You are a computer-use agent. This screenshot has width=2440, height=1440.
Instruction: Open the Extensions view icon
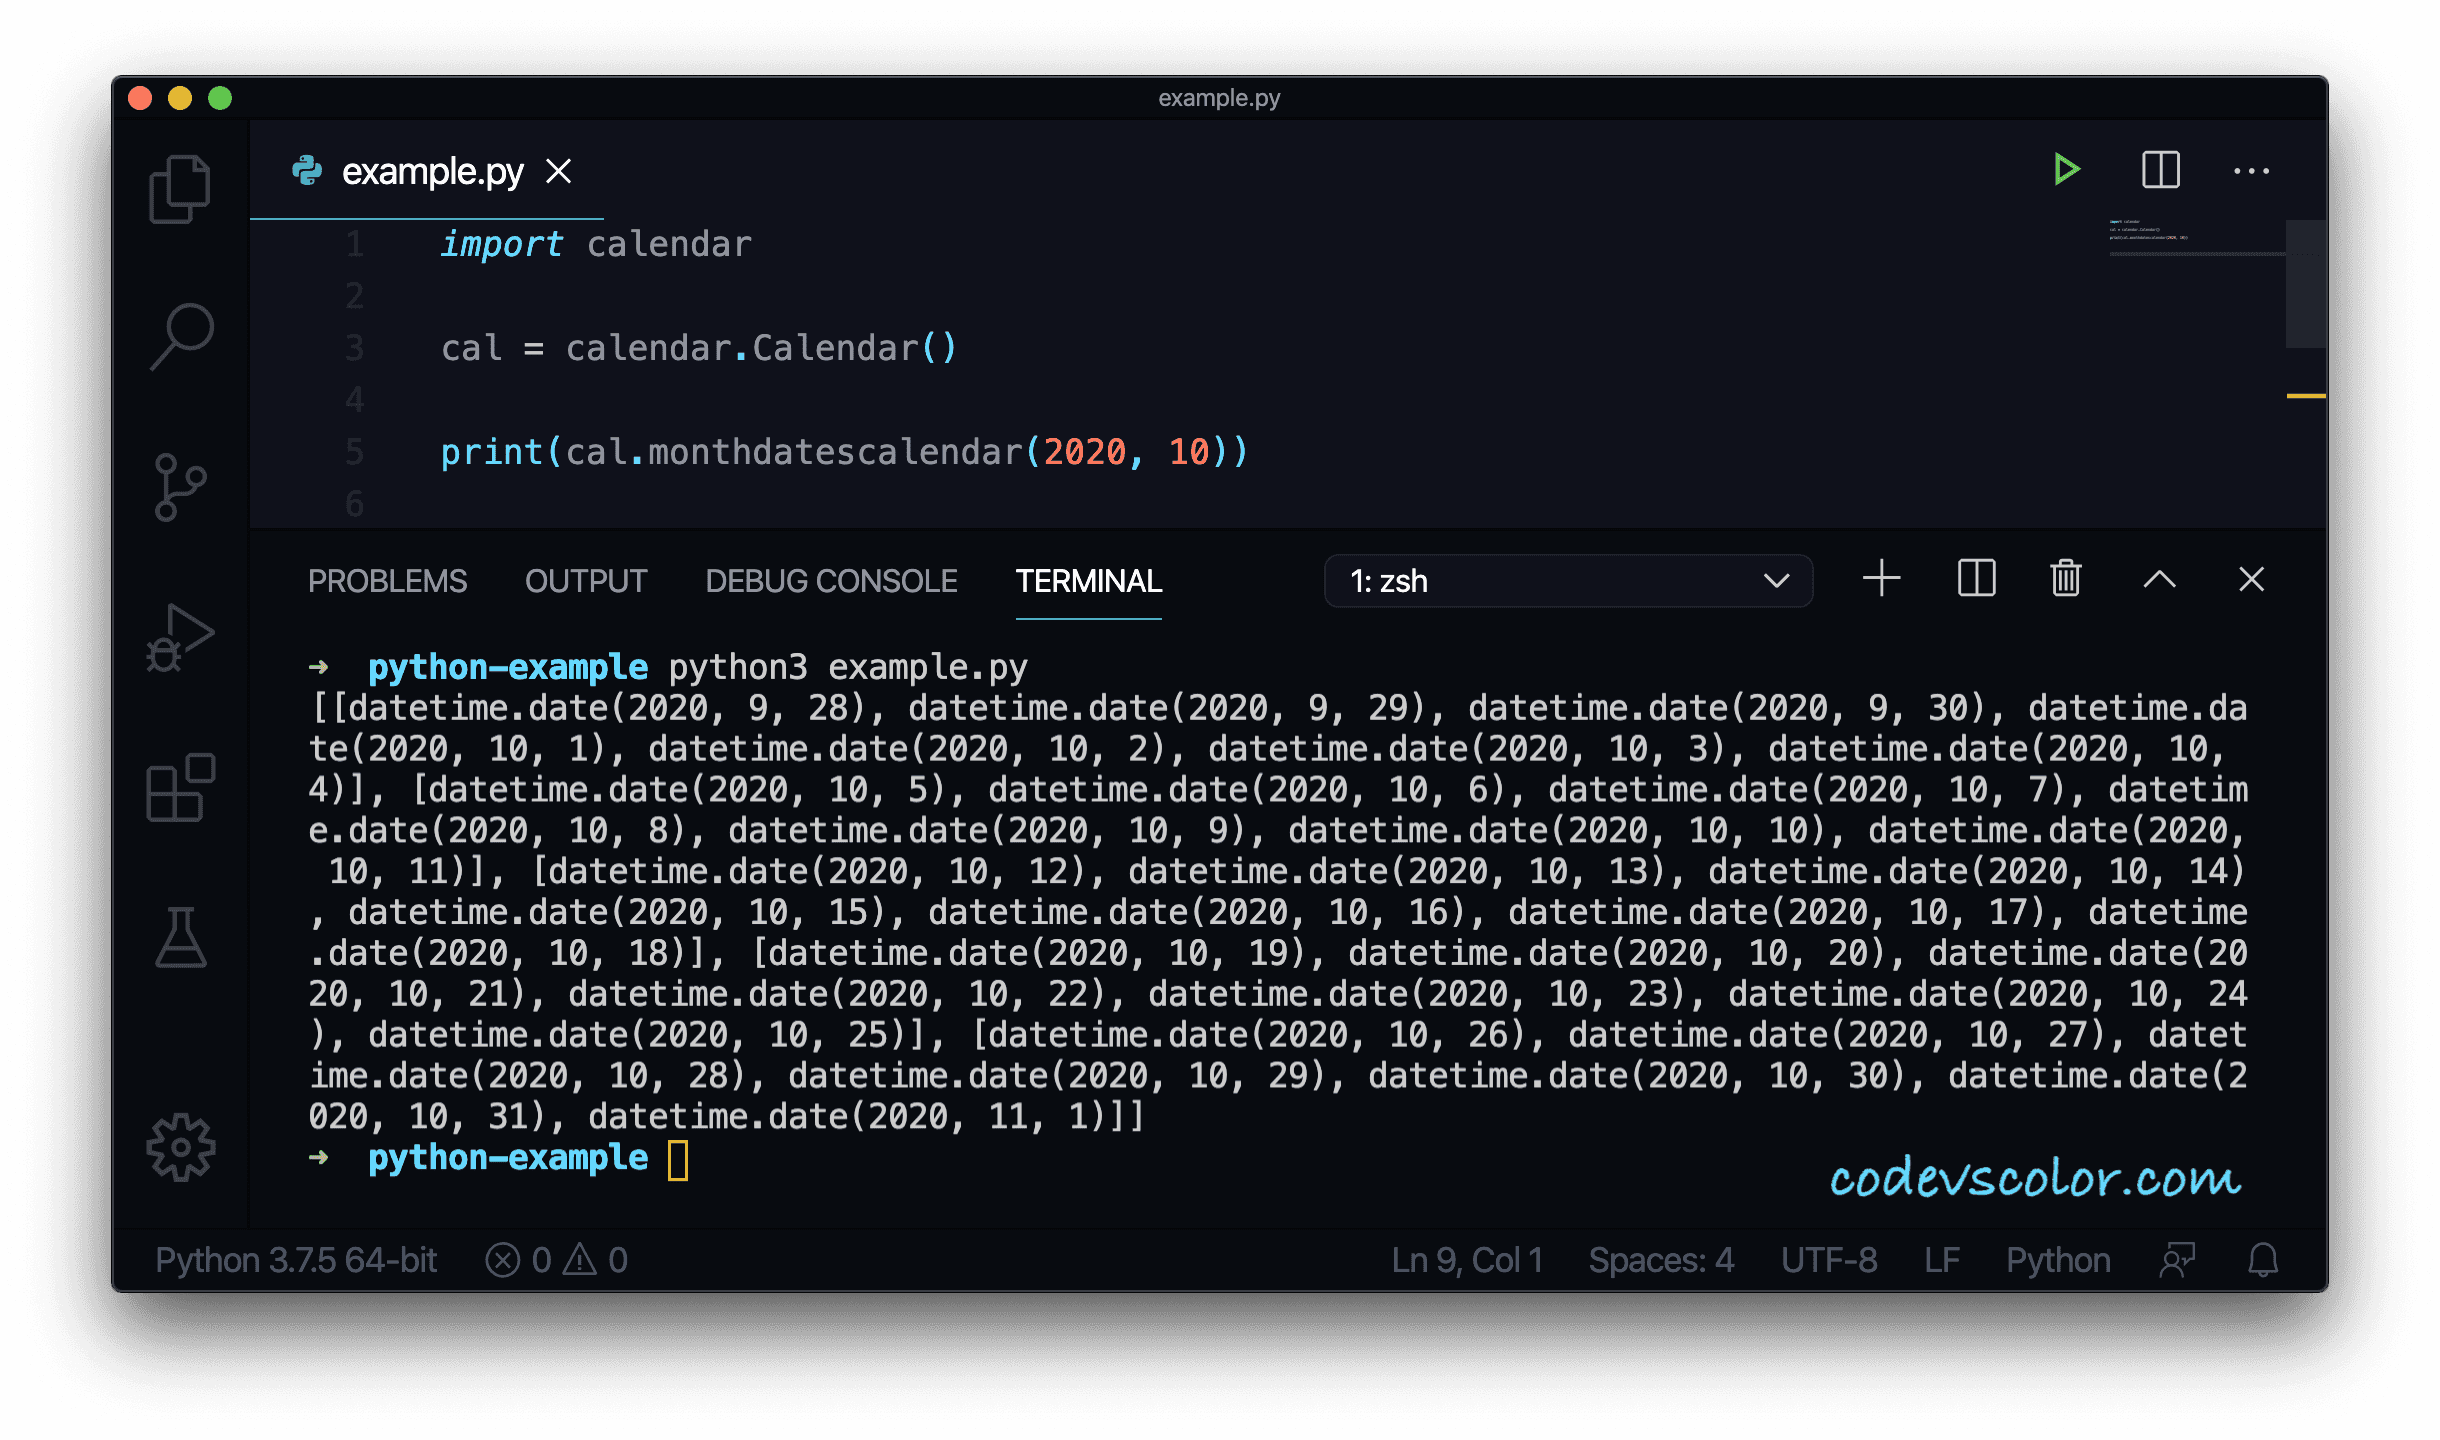coord(180,788)
